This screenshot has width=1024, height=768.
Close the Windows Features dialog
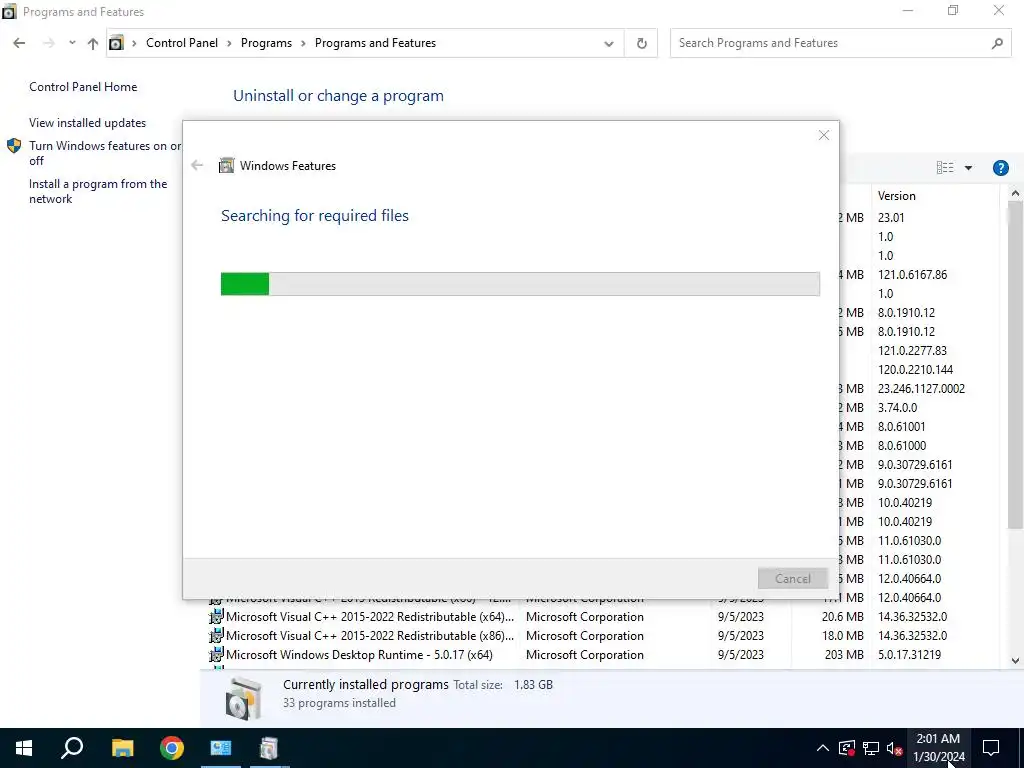tap(824, 135)
